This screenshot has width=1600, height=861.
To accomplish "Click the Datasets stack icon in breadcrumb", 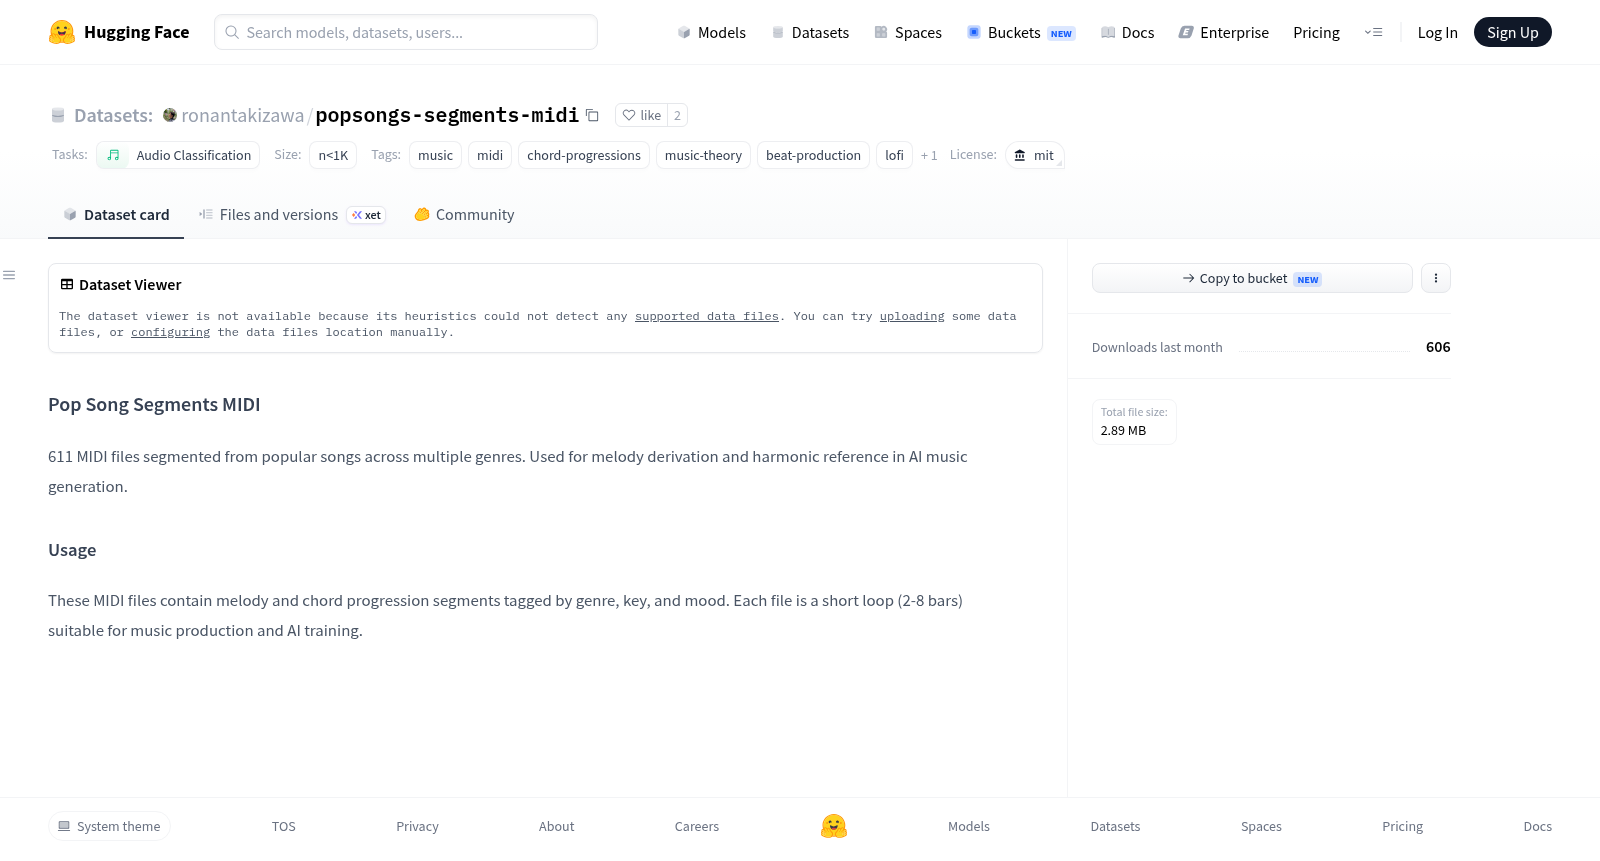I will pyautogui.click(x=58, y=115).
